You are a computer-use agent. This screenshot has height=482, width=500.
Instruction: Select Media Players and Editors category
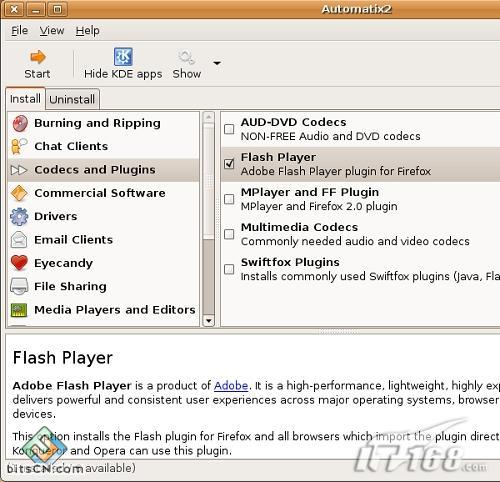coord(103,310)
